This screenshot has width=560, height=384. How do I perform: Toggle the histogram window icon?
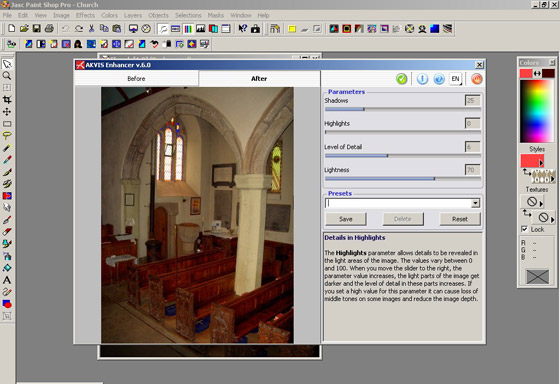pyautogui.click(x=200, y=29)
